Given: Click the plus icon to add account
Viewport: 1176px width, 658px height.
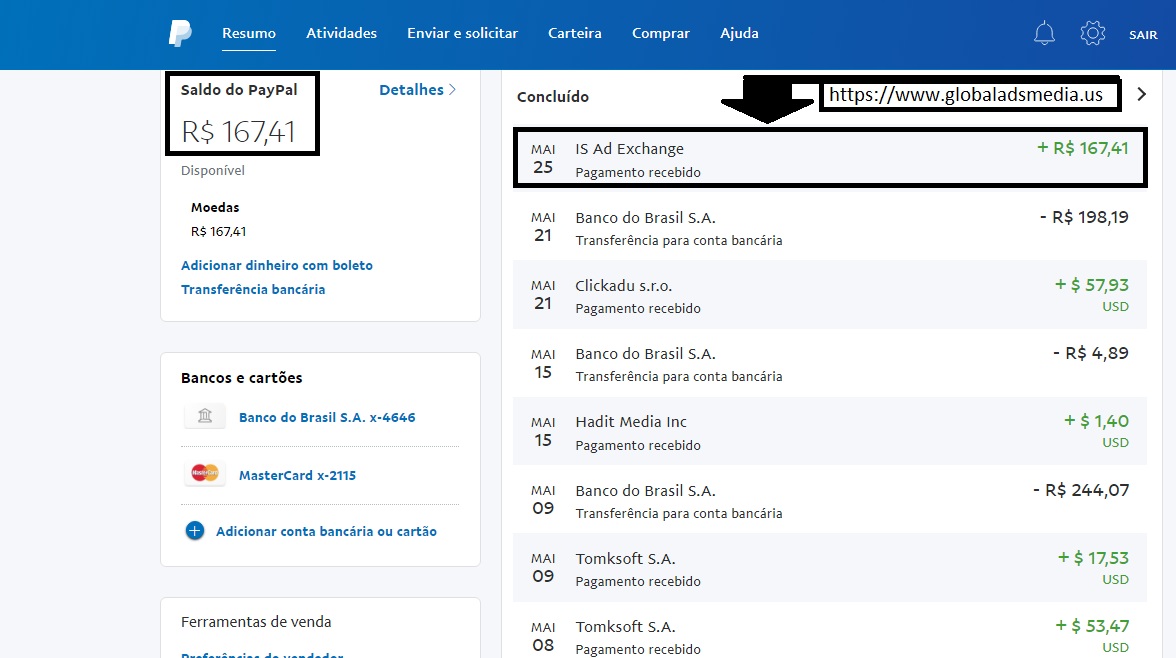Looking at the screenshot, I should (x=194, y=531).
